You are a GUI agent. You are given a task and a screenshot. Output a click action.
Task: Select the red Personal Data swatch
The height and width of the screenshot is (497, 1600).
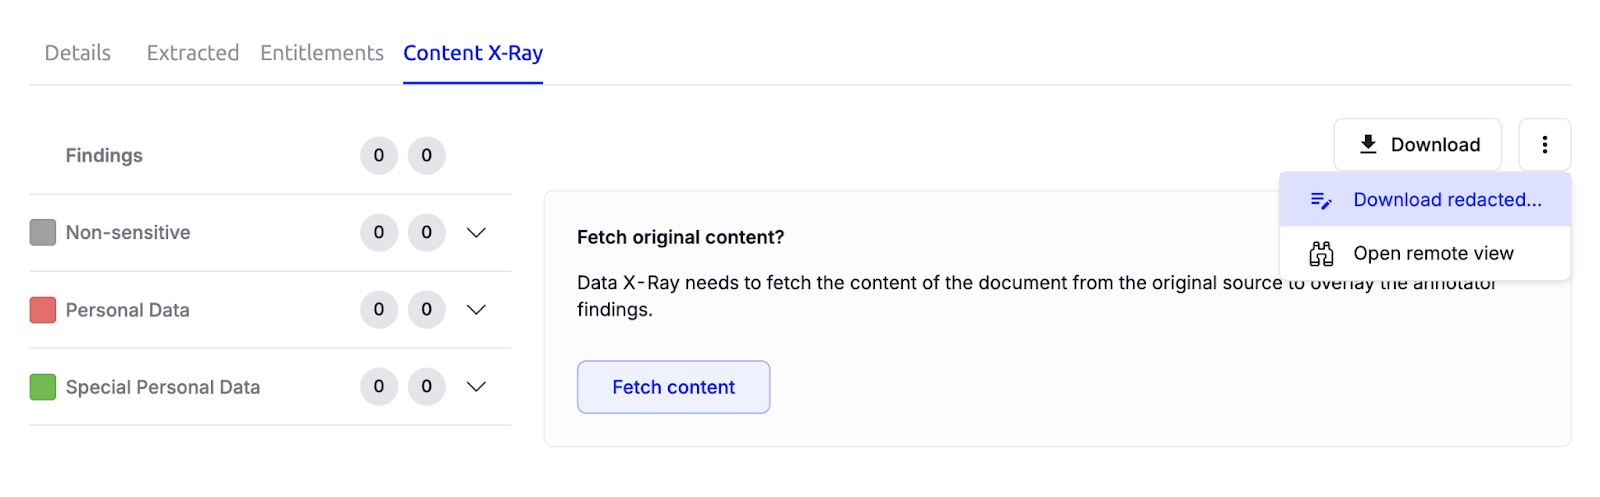43,310
